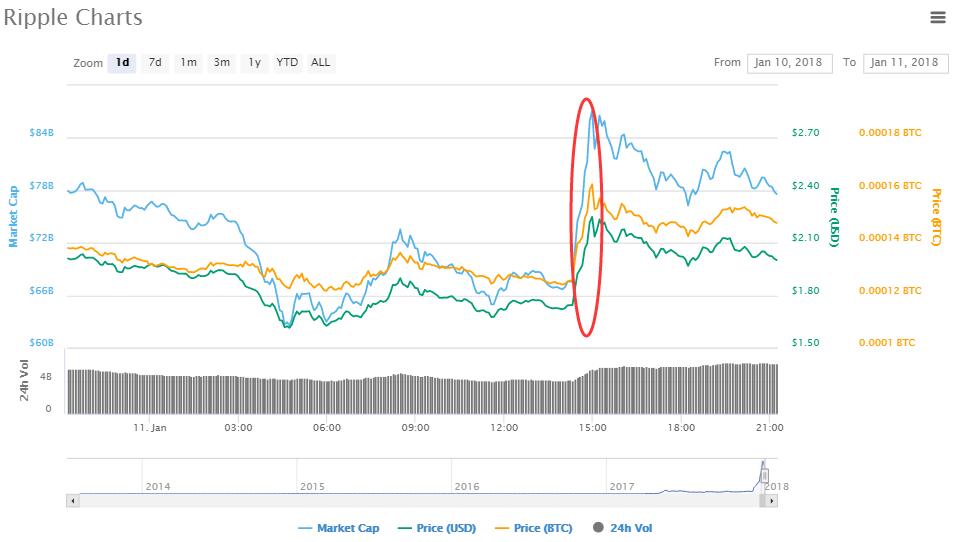
Task: Click the To date field Jan 11, 2018
Action: pyautogui.click(x=905, y=63)
